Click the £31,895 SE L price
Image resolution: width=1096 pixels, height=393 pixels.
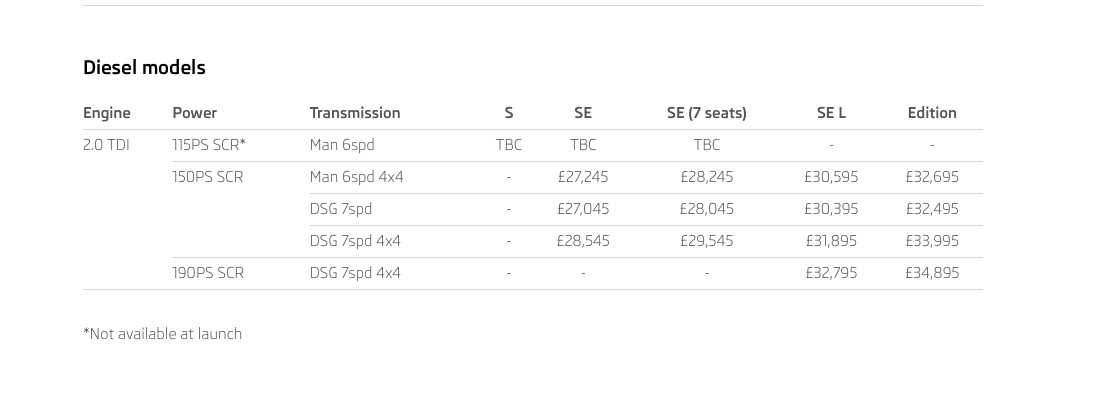(831, 241)
